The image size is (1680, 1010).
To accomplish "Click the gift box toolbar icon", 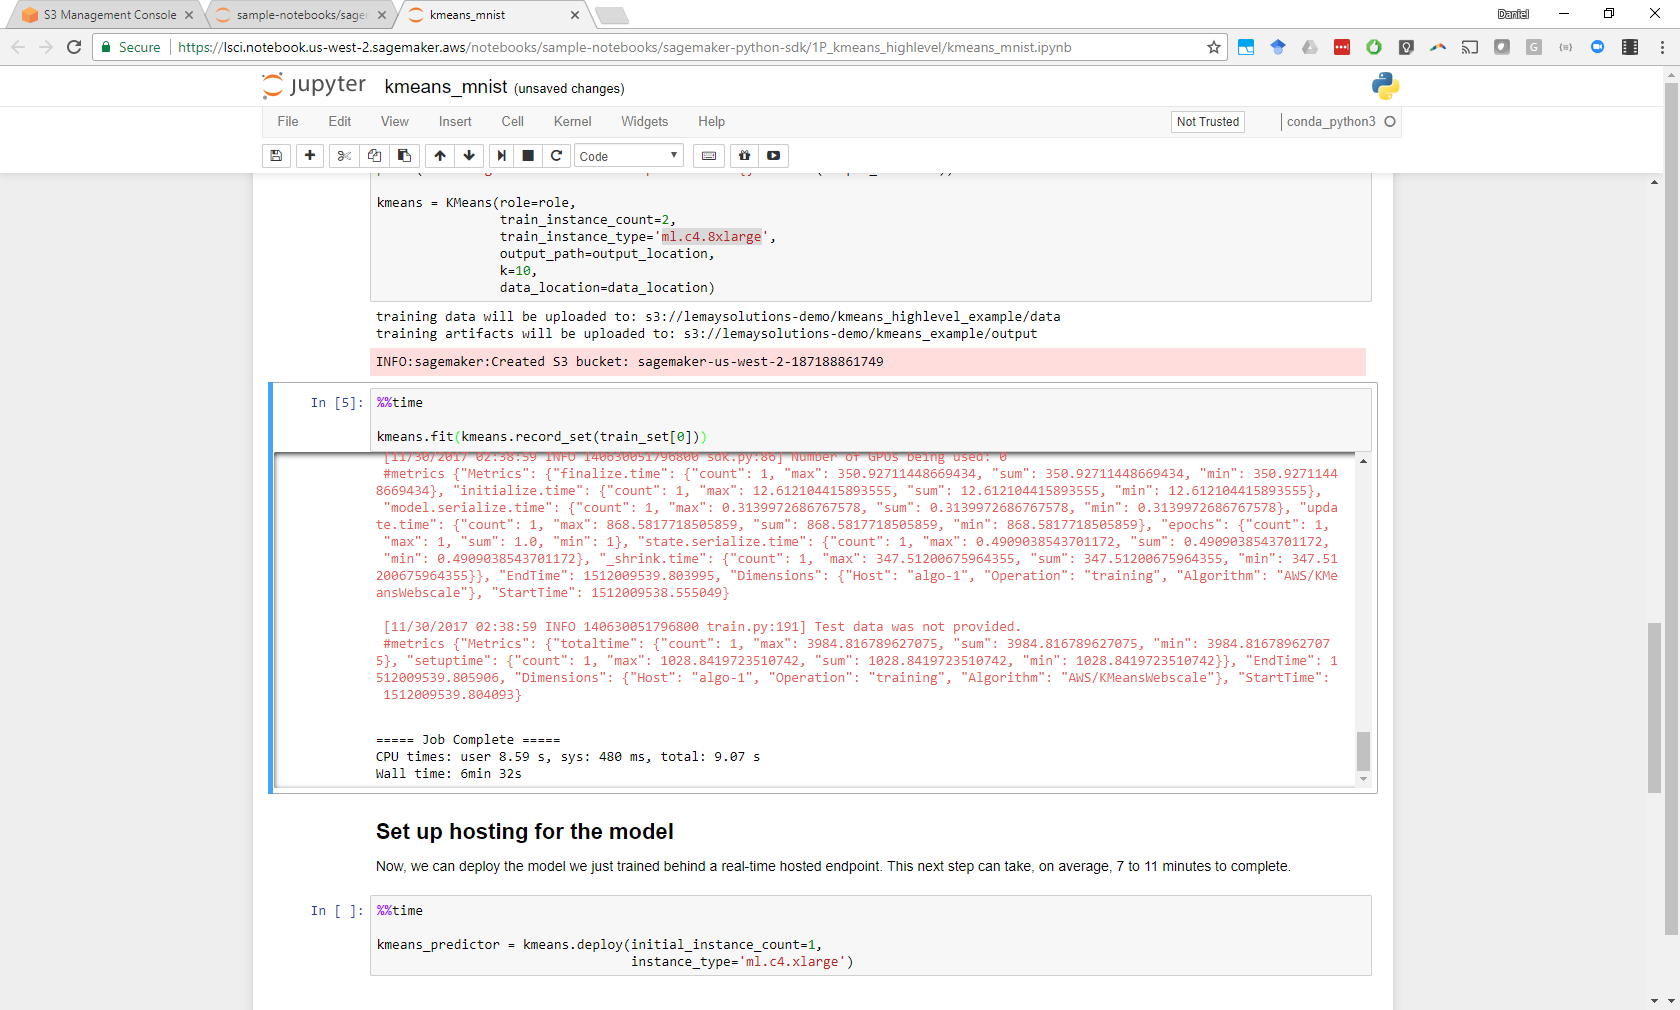I will pyautogui.click(x=744, y=156).
